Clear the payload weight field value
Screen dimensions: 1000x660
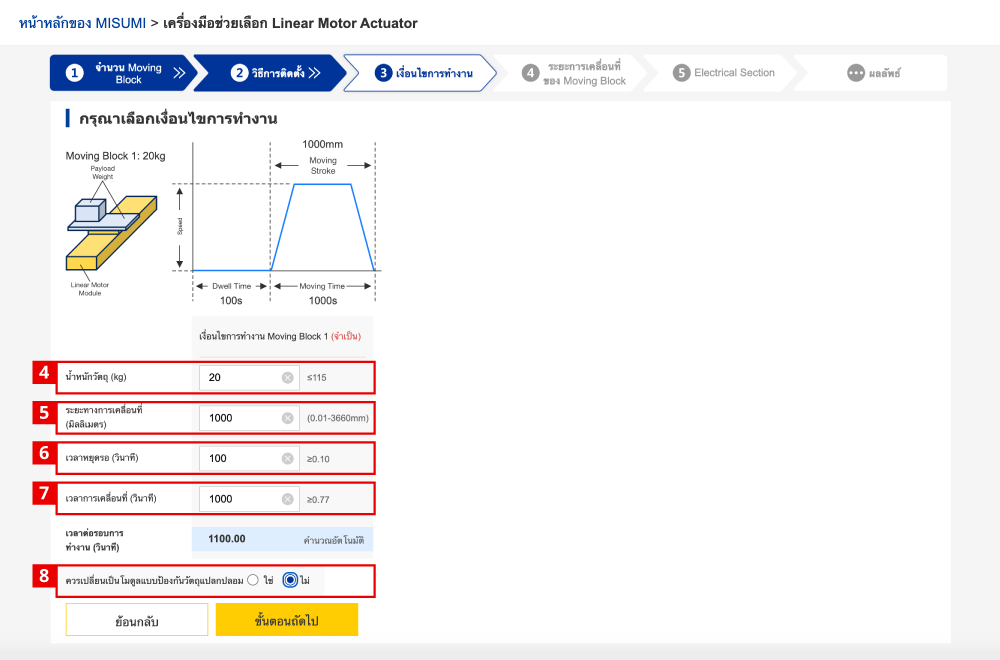[x=288, y=378]
